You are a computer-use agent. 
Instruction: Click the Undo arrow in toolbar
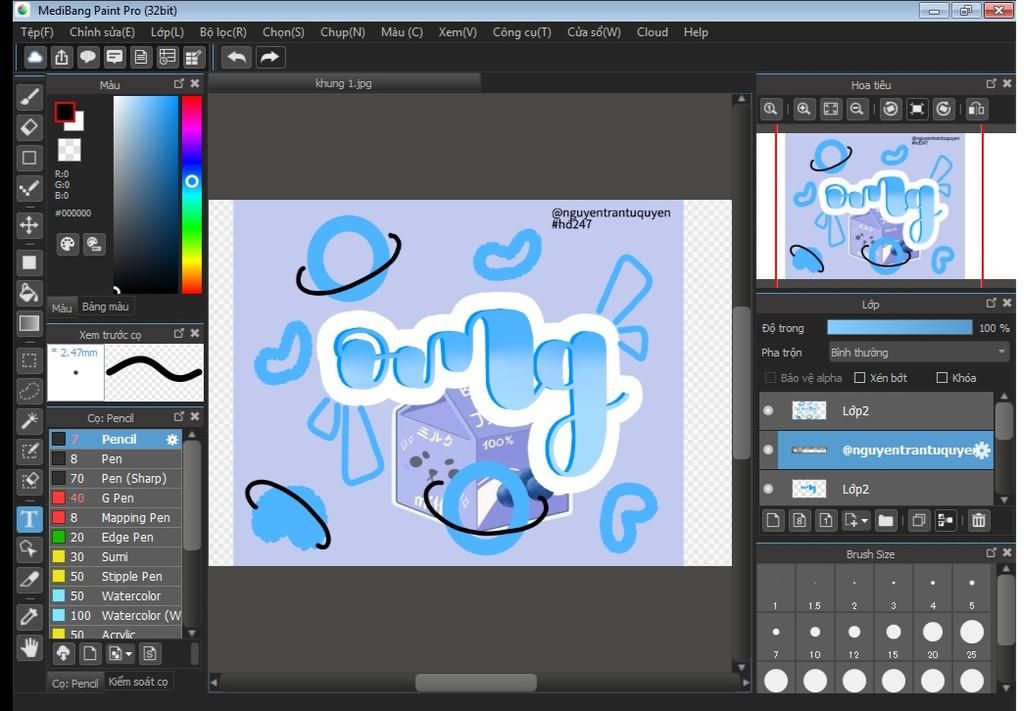click(236, 57)
